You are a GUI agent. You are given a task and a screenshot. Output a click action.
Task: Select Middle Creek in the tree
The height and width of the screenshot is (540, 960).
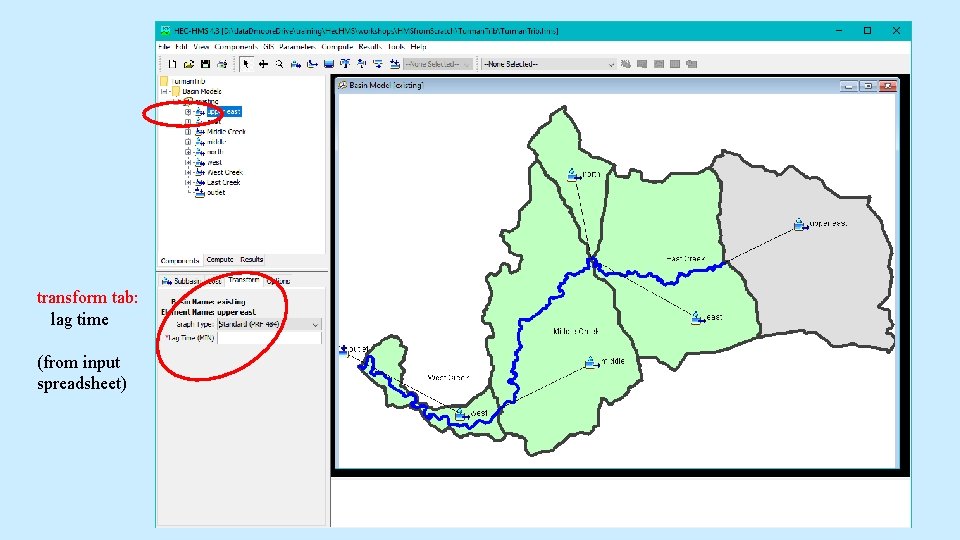226,132
